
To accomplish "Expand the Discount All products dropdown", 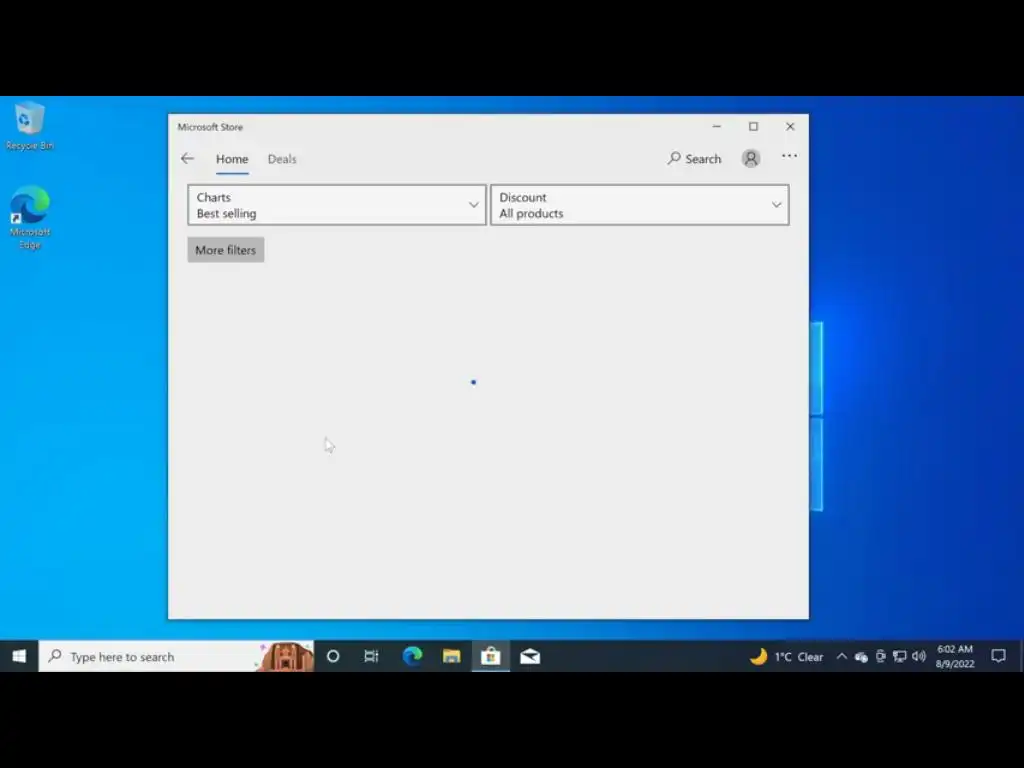I will click(639, 205).
